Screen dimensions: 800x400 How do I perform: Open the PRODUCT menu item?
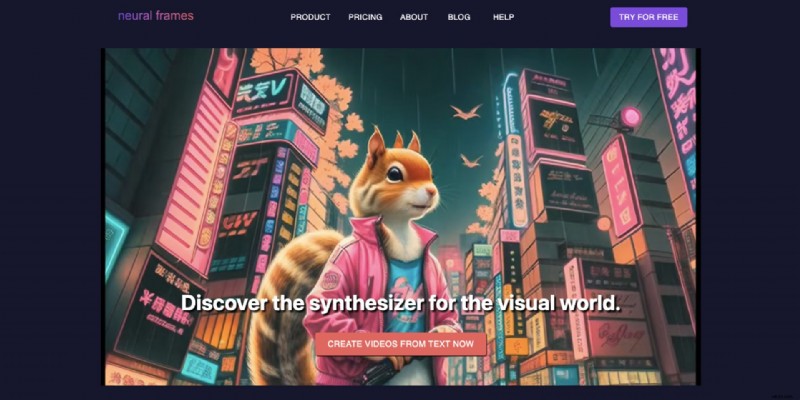(x=310, y=17)
